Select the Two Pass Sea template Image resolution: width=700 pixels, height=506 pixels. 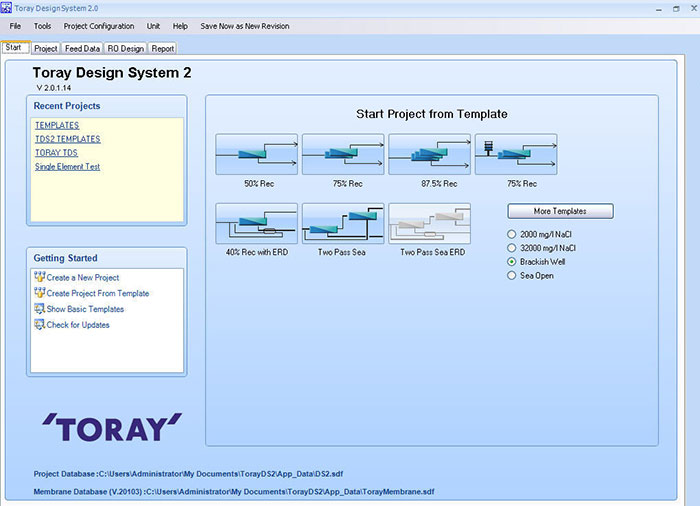(343, 223)
